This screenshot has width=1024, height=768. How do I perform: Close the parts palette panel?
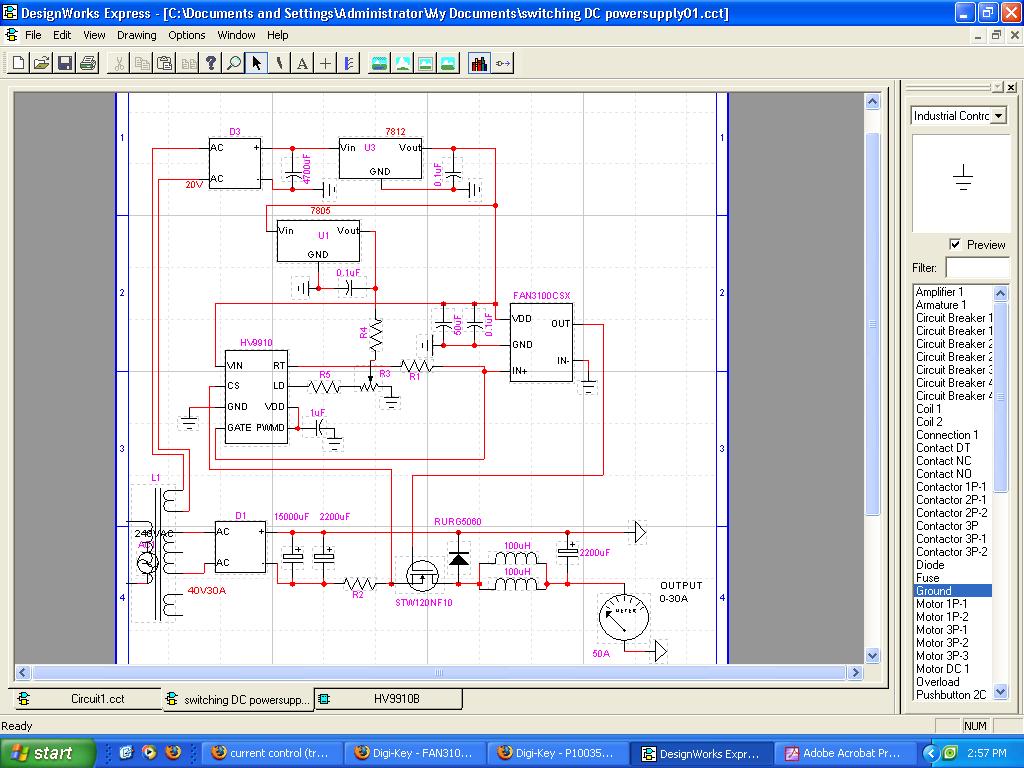[1011, 87]
